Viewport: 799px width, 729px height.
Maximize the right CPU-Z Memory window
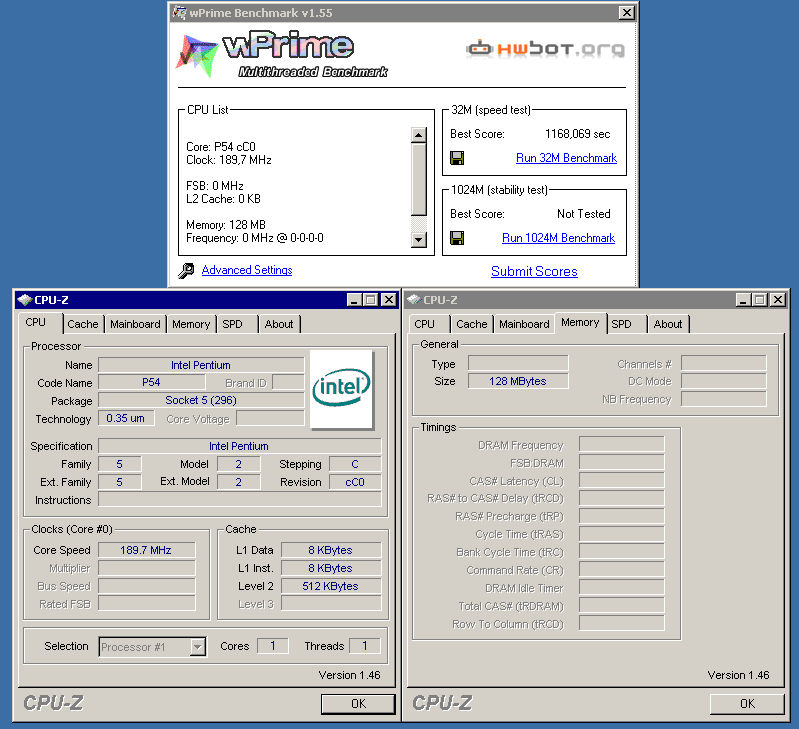(760, 300)
